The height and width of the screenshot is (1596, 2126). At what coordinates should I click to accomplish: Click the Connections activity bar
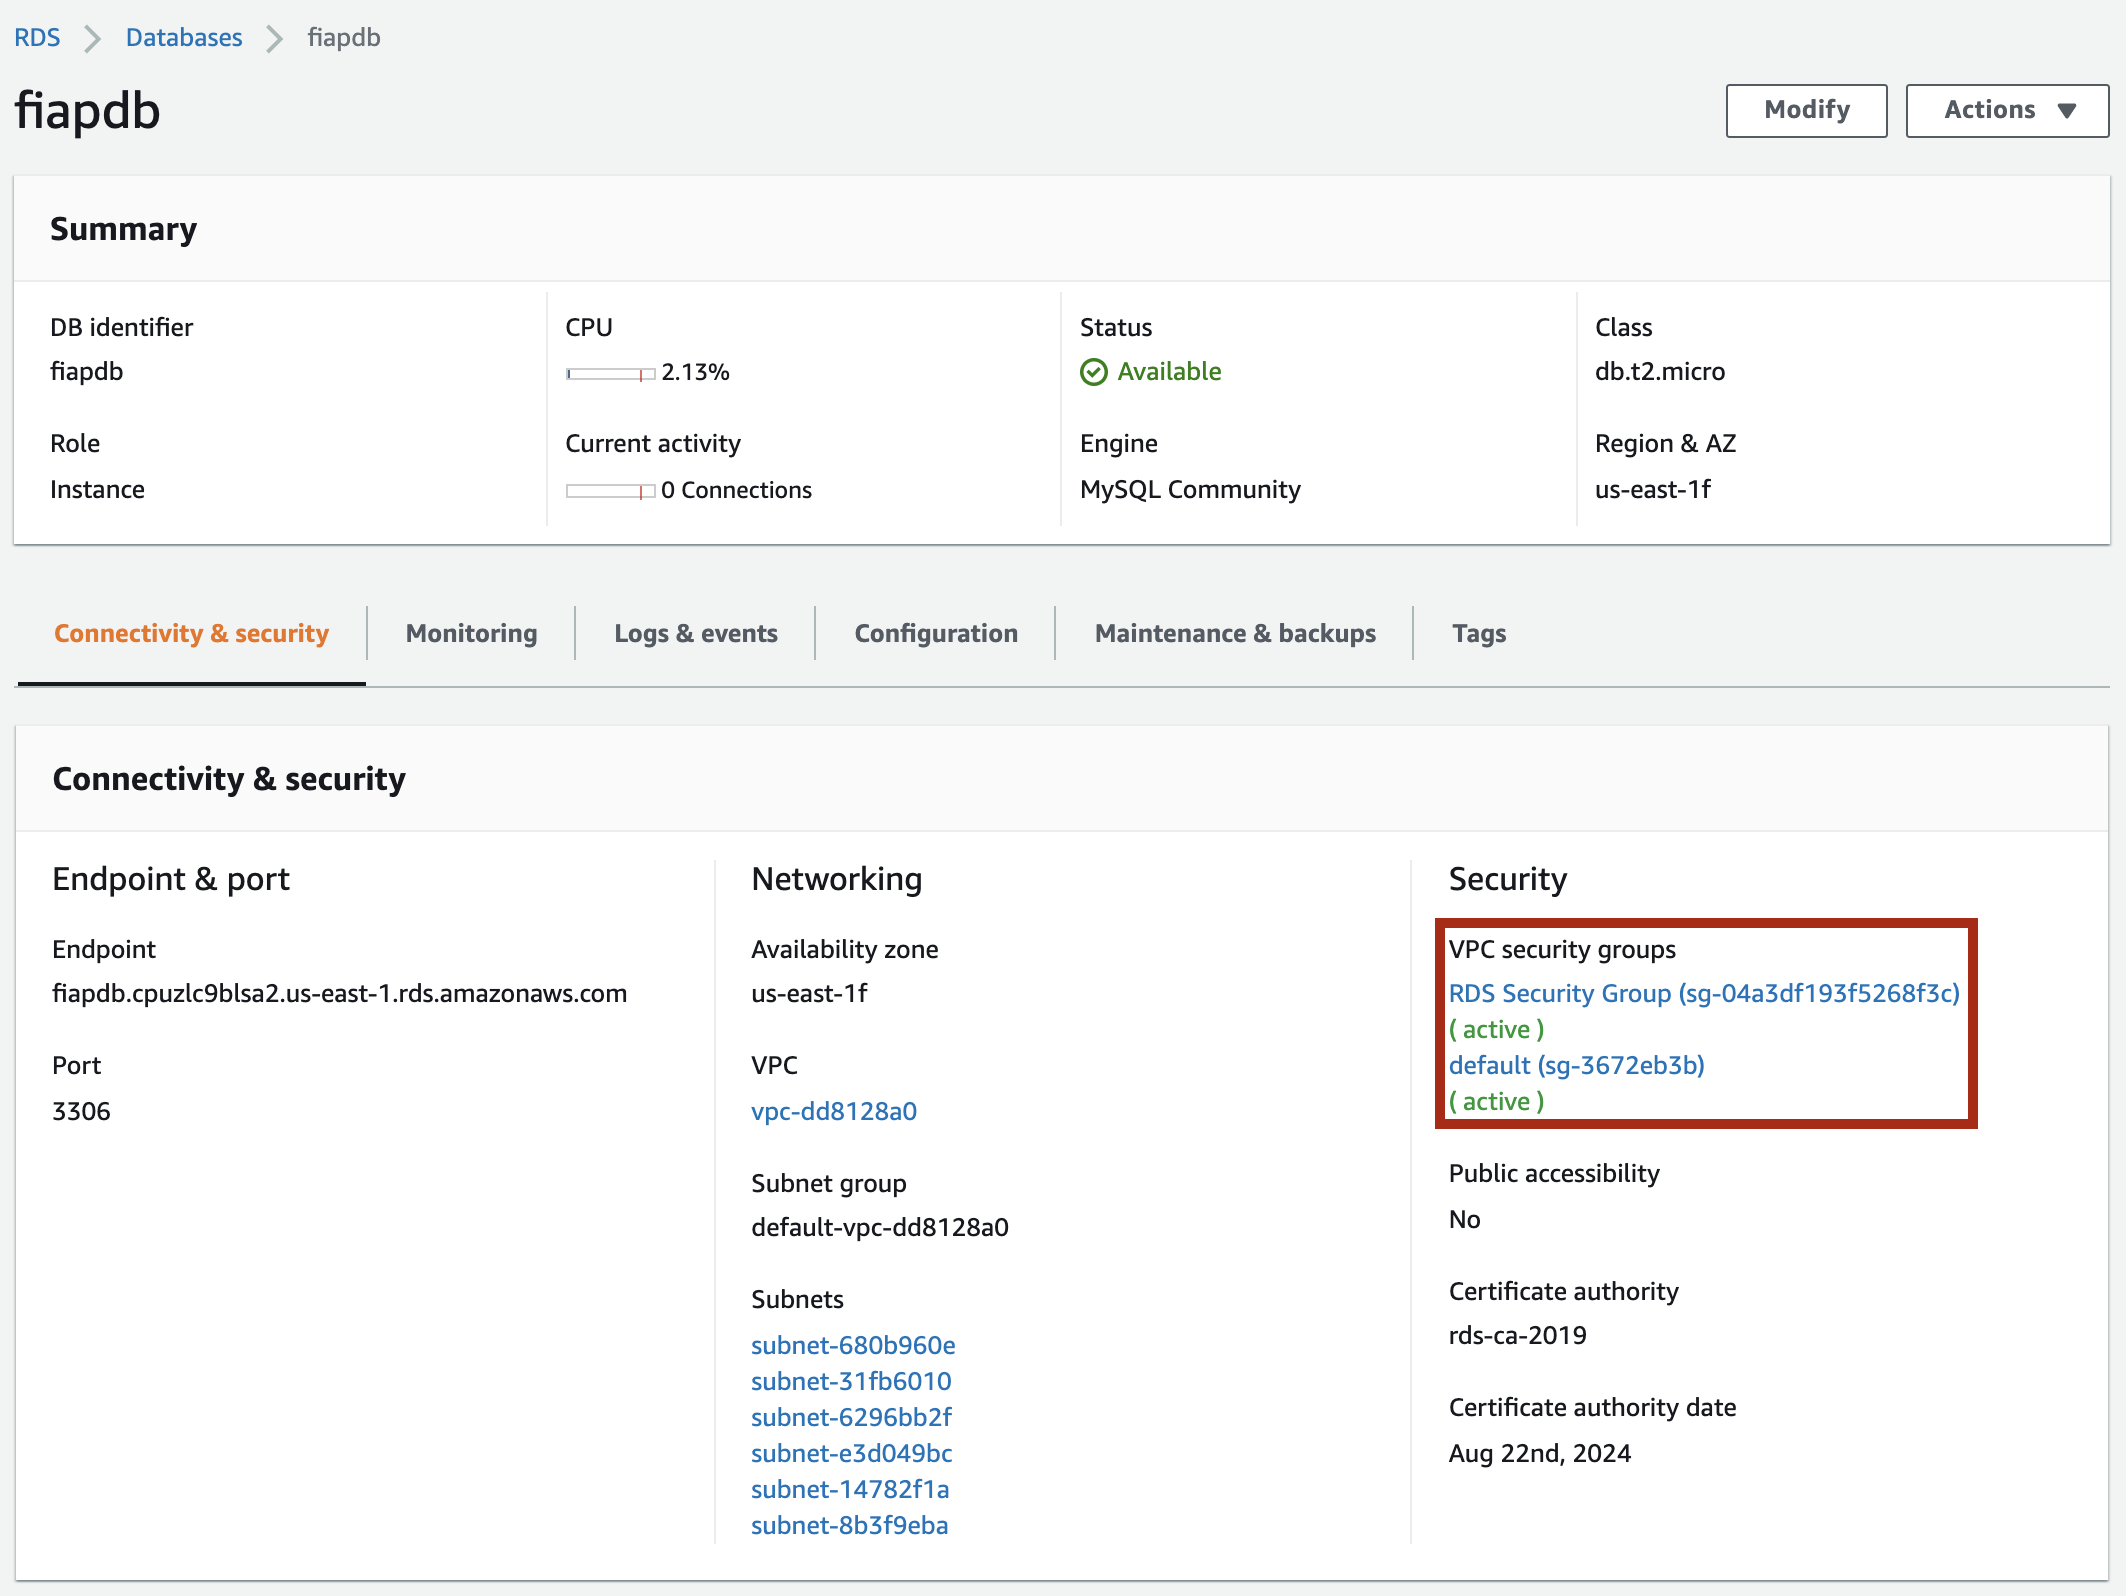(610, 491)
